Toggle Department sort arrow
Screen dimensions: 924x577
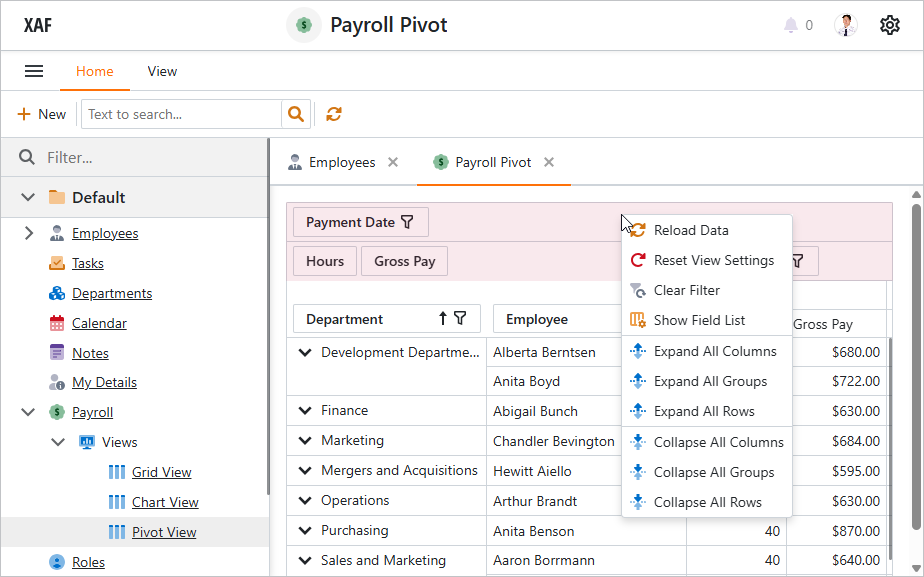443,319
